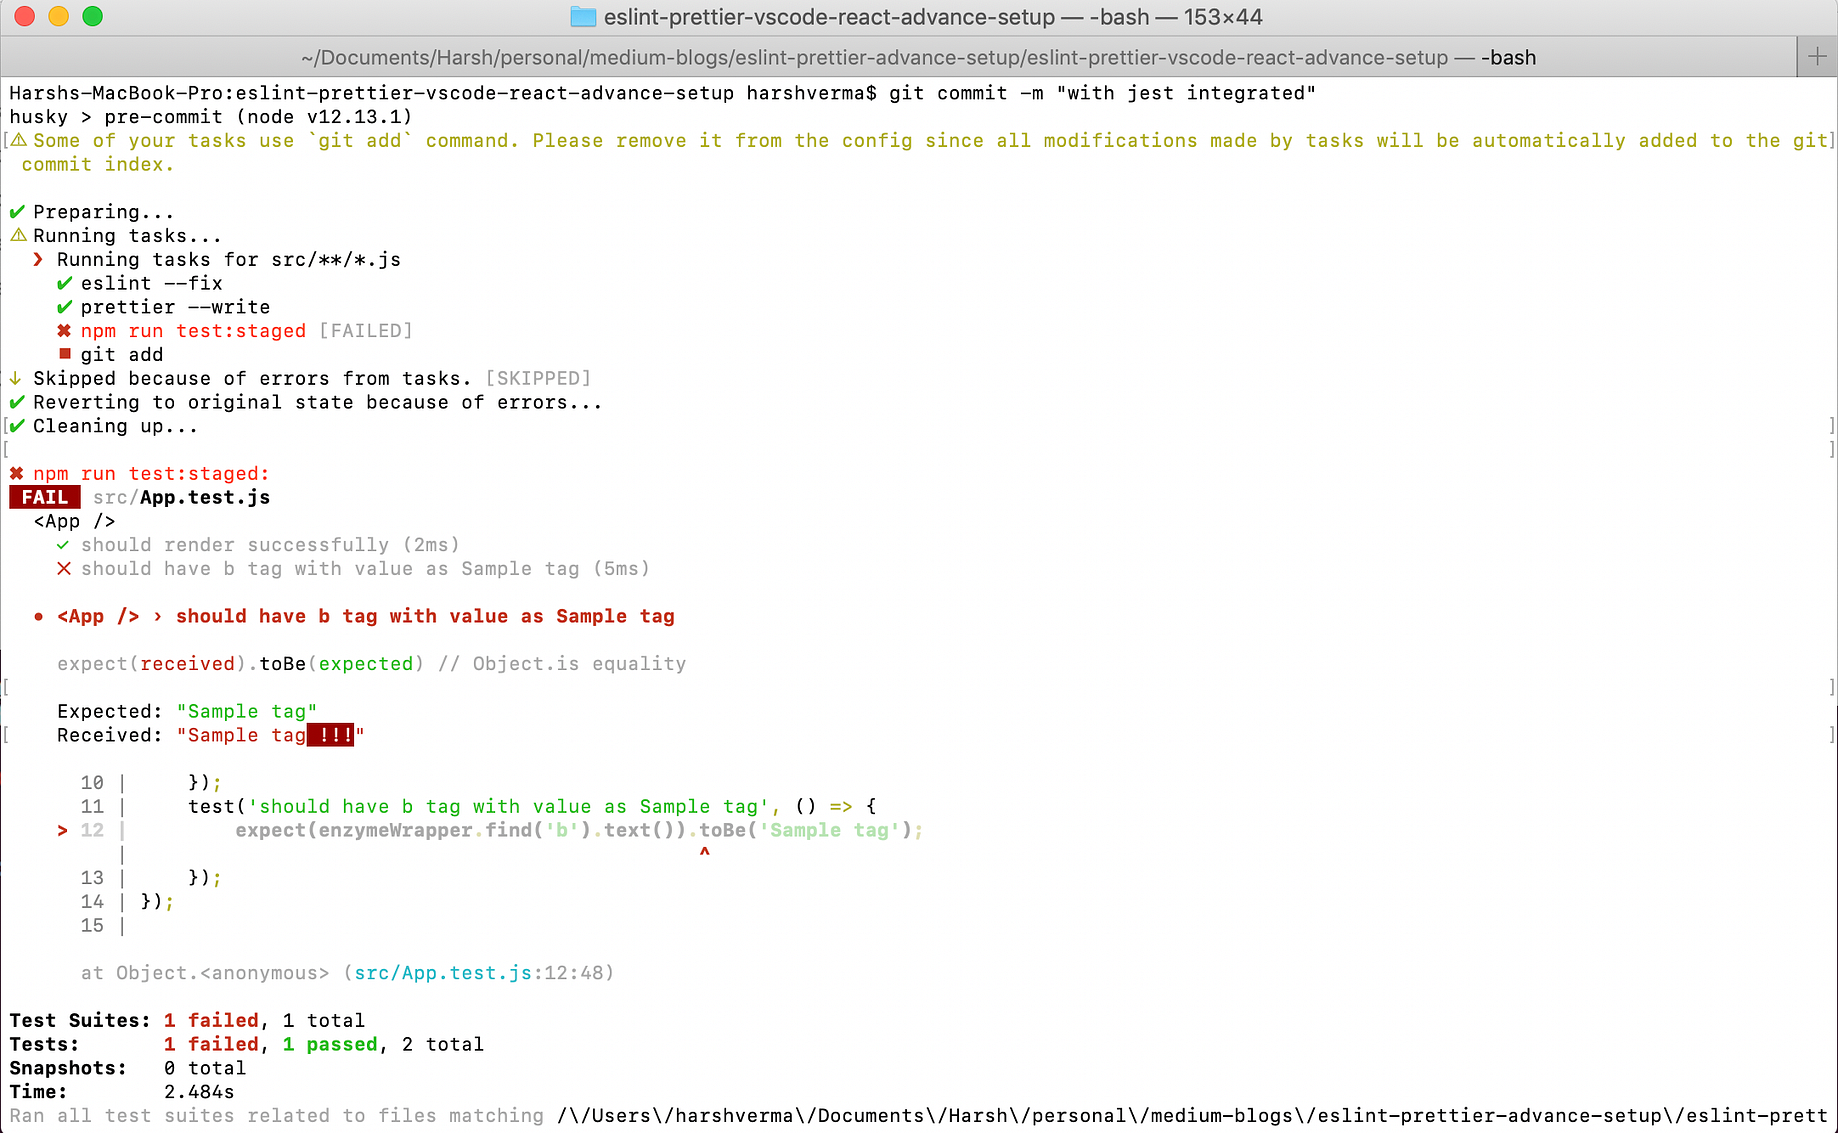The height and width of the screenshot is (1133, 1838).
Task: Click the folder icon in the title bar
Action: (583, 17)
